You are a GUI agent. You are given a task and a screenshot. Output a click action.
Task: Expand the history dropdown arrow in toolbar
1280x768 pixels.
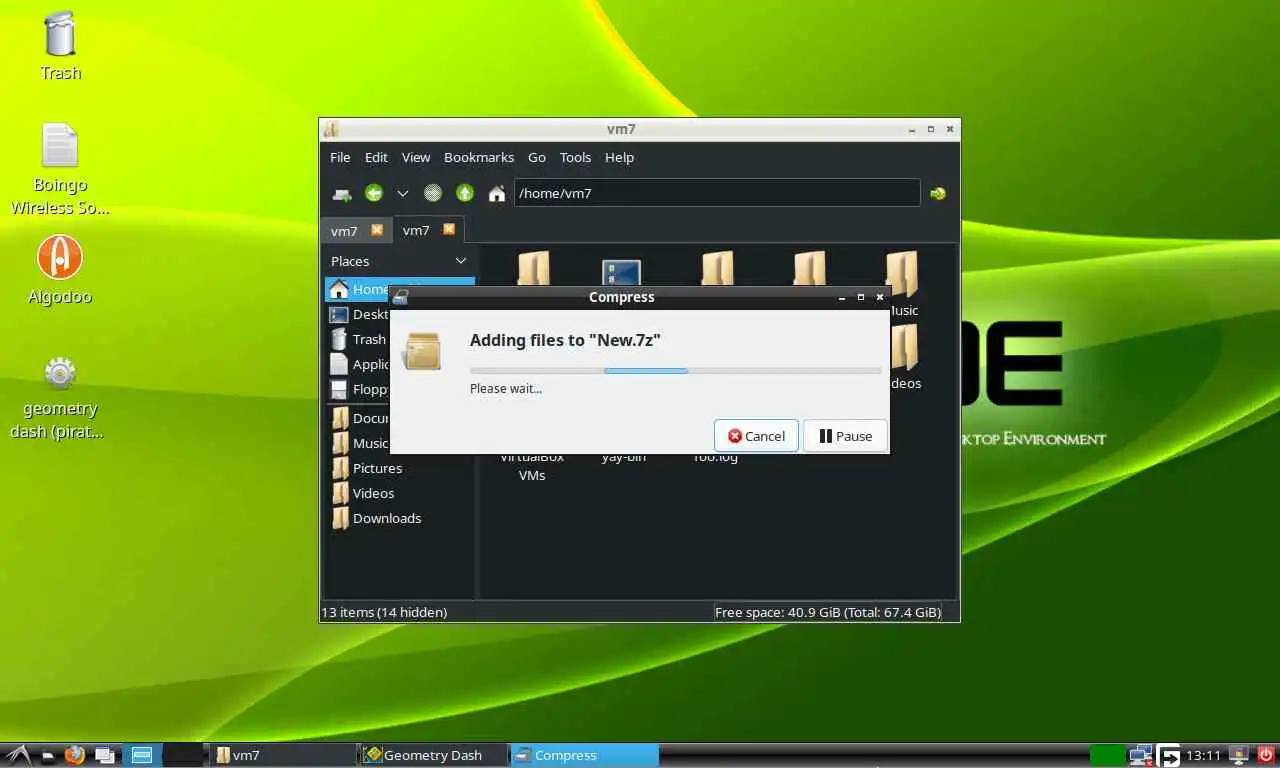402,194
